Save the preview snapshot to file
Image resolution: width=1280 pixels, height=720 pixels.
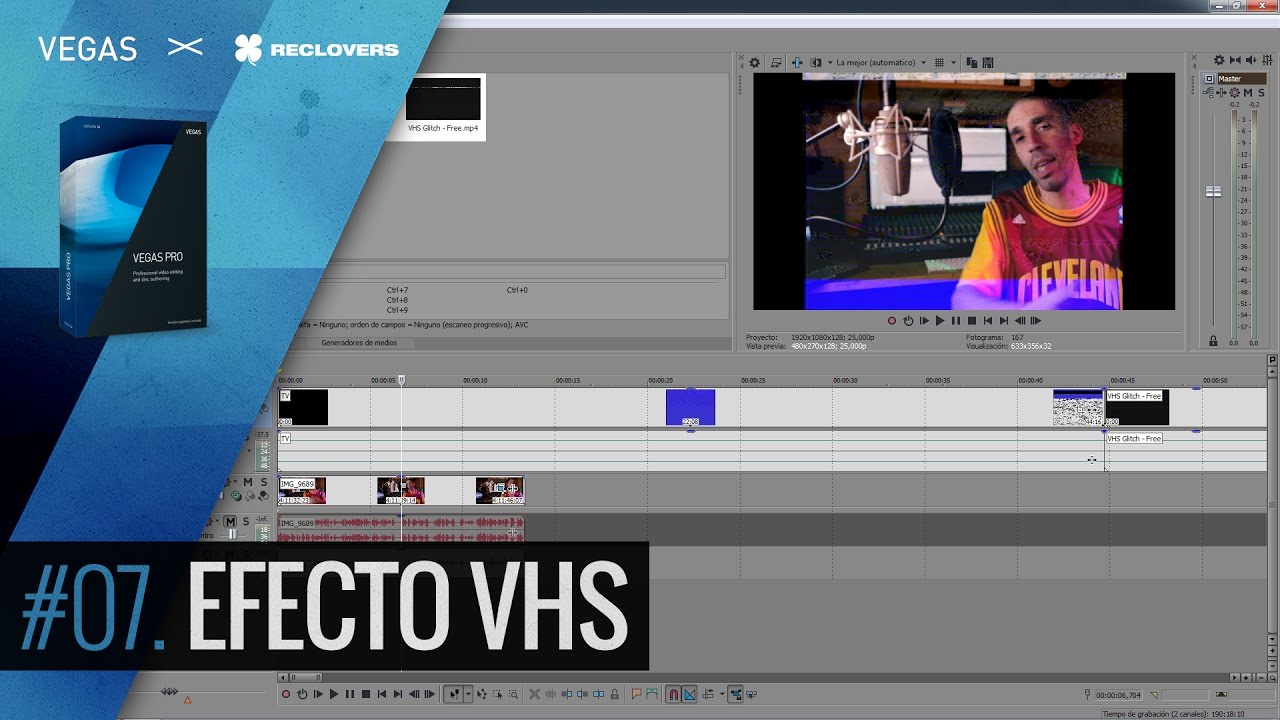[988, 62]
